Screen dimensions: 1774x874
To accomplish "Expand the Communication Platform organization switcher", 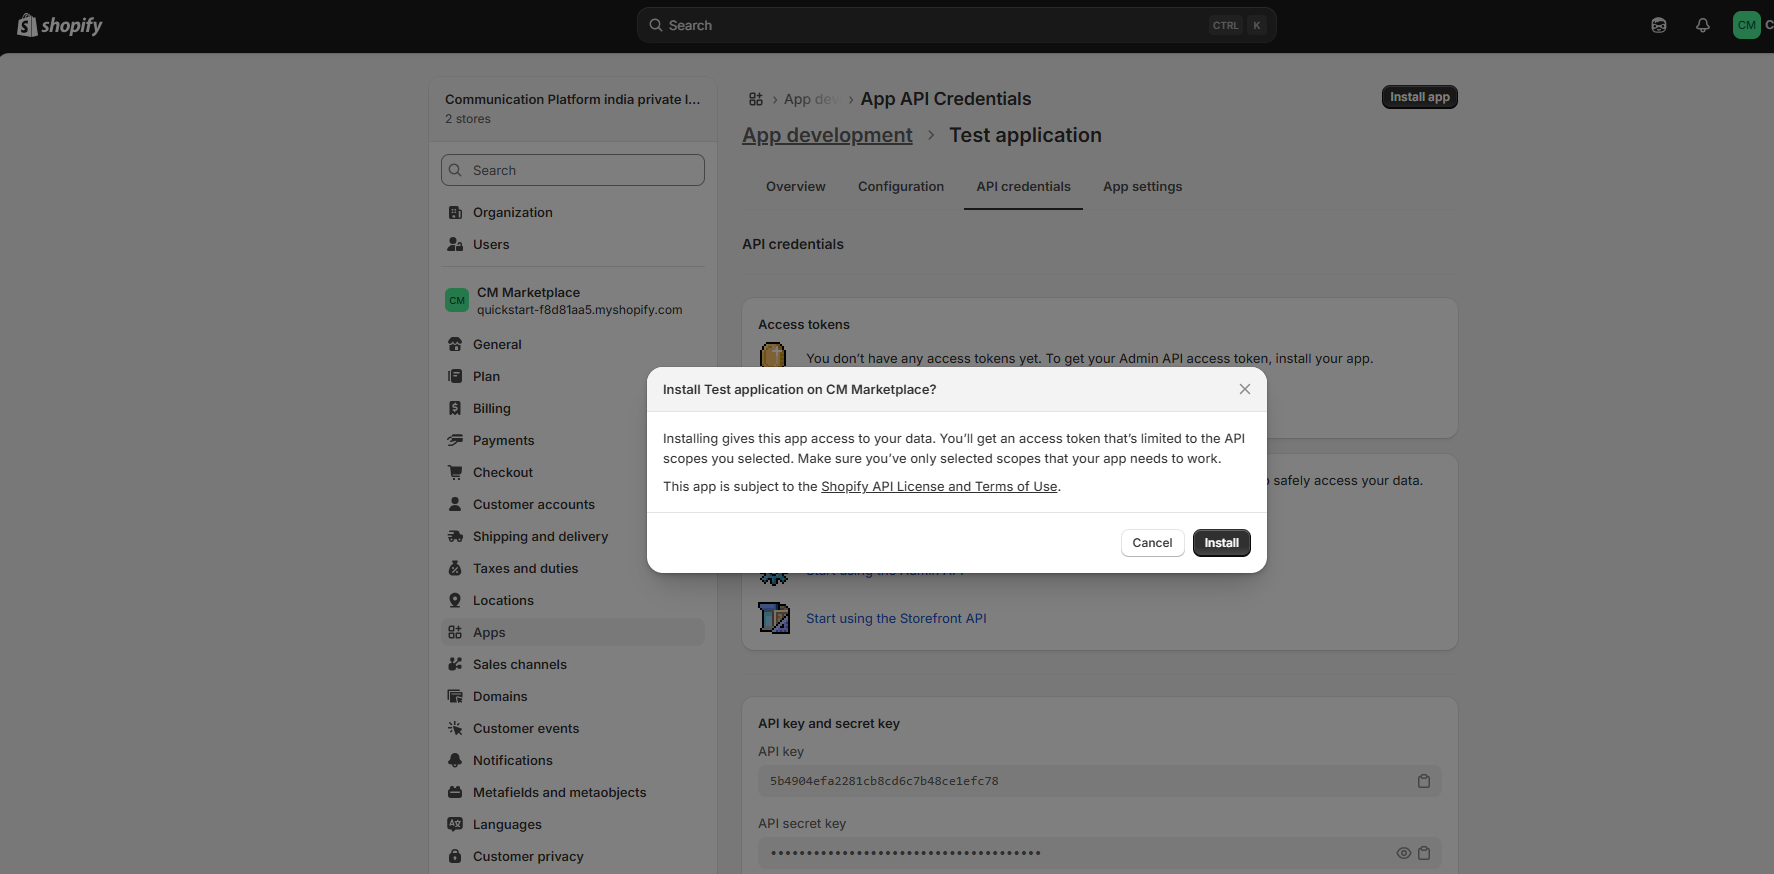I will click(x=573, y=108).
